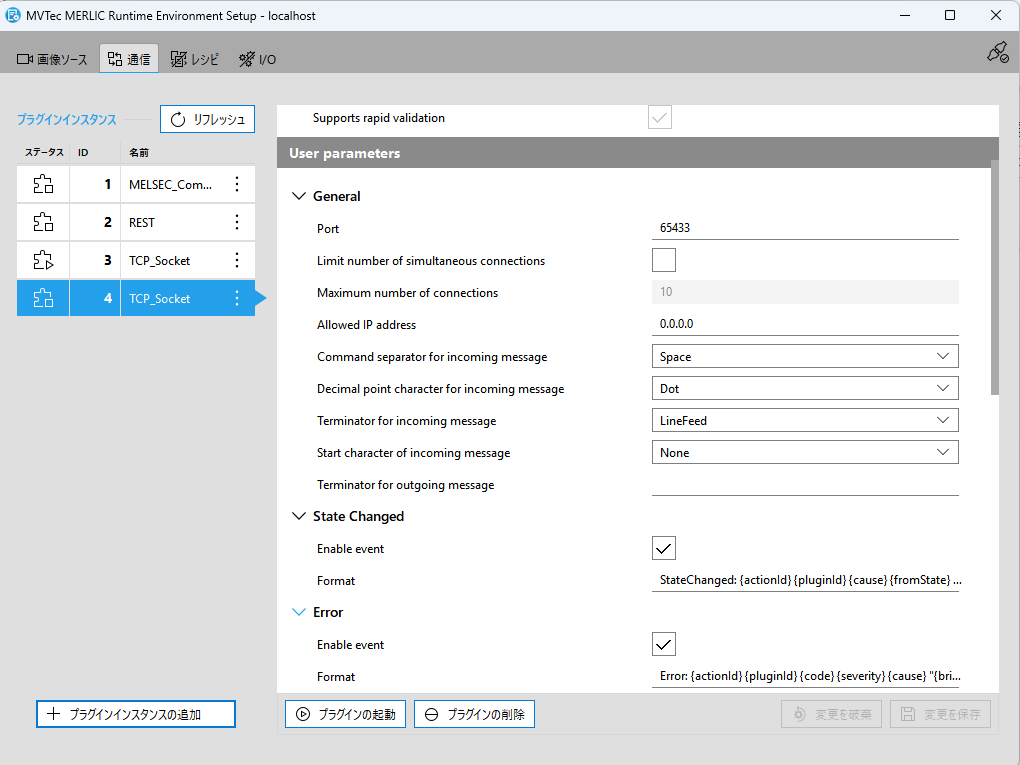Screen dimensions: 1020x765
Task: Click the status icon of plugin ID 3
Action: (44, 260)
